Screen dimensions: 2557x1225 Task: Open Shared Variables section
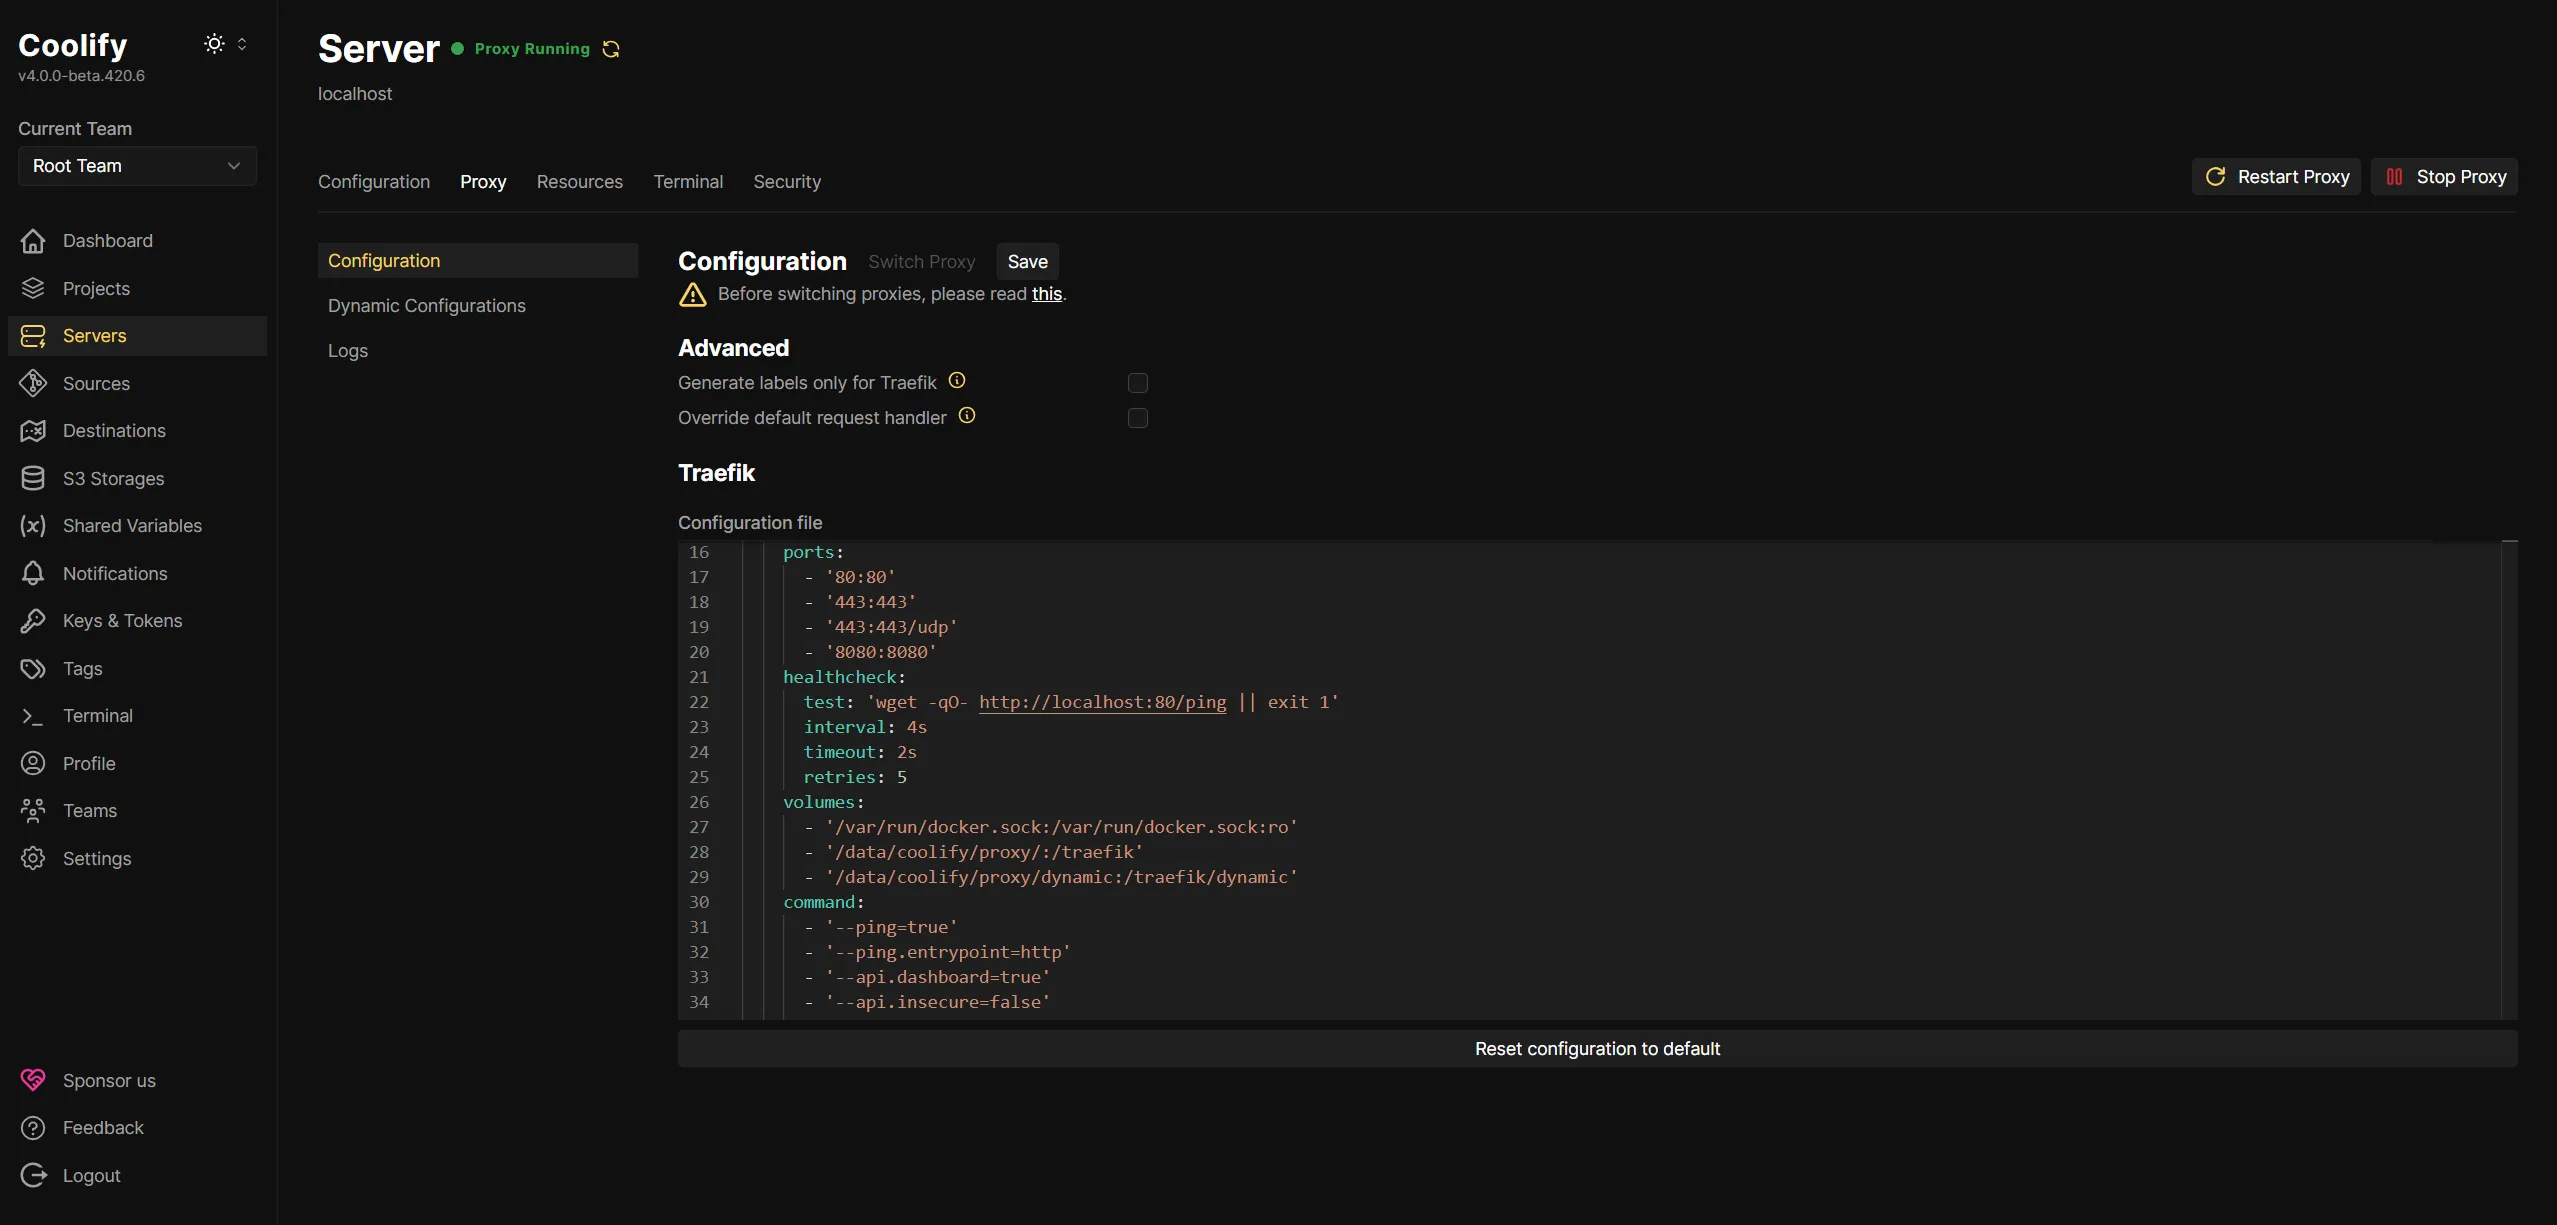(131, 525)
